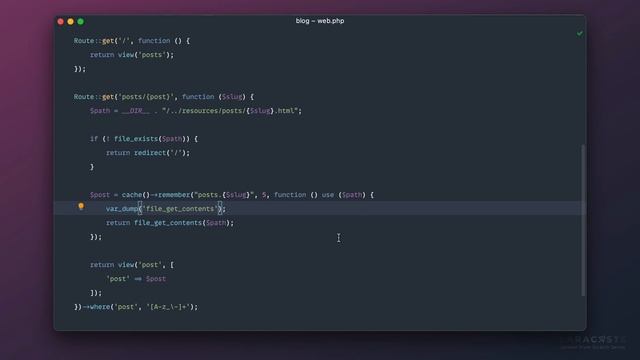Screen dimensions: 640x360
Task: Click the 'return file_get_contents($path)' line
Action: (170, 223)
